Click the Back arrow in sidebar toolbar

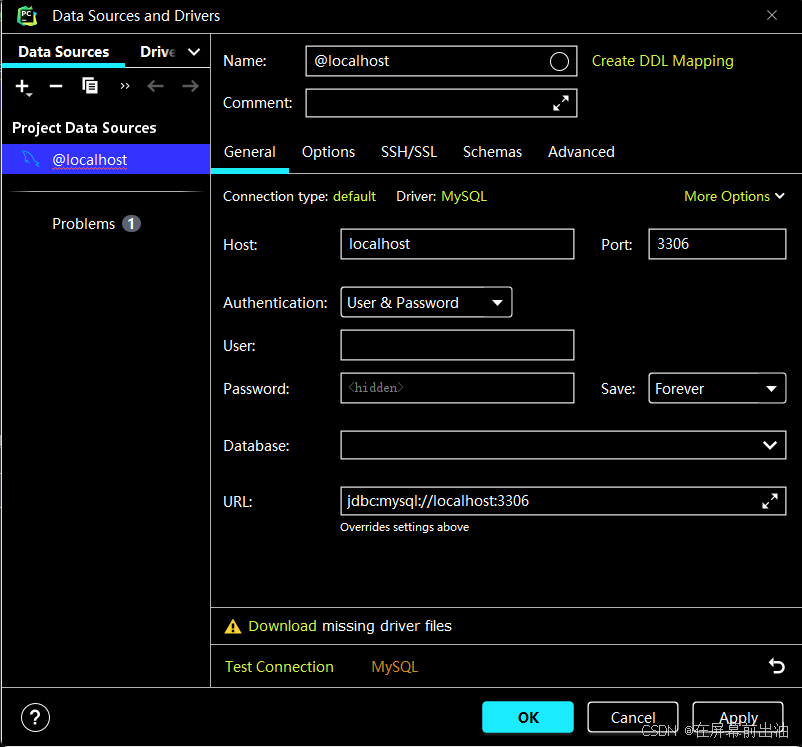[155, 86]
